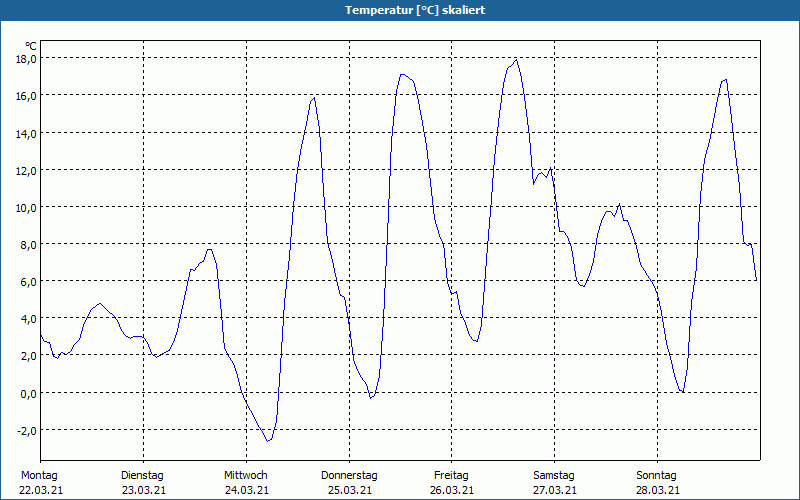800x500 pixels.
Task: Click the date 28.03.21
Action: click(x=658, y=490)
